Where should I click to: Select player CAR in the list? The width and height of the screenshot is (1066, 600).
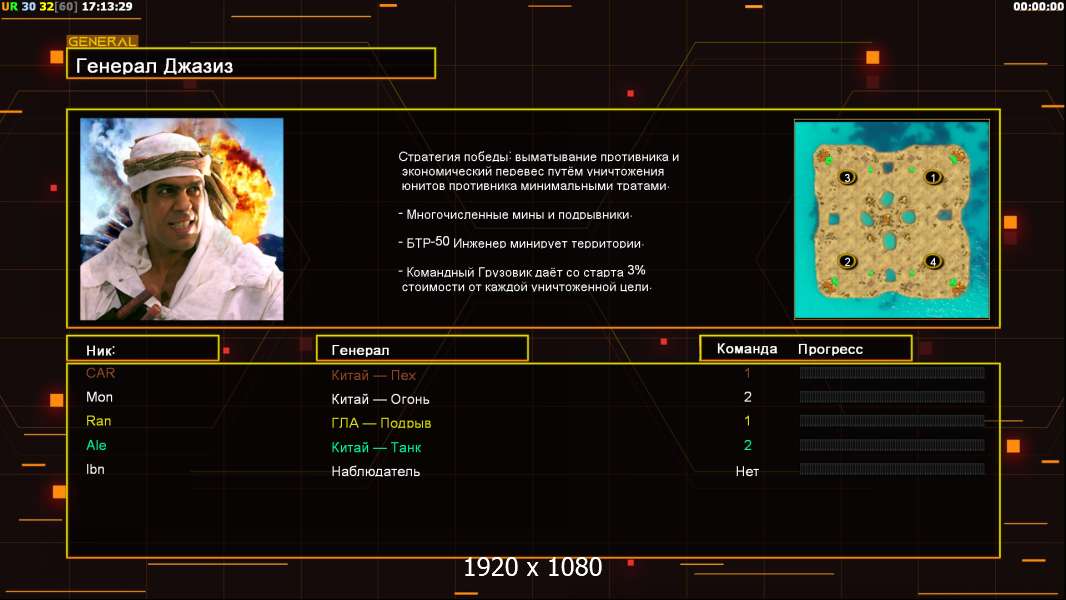(x=101, y=373)
